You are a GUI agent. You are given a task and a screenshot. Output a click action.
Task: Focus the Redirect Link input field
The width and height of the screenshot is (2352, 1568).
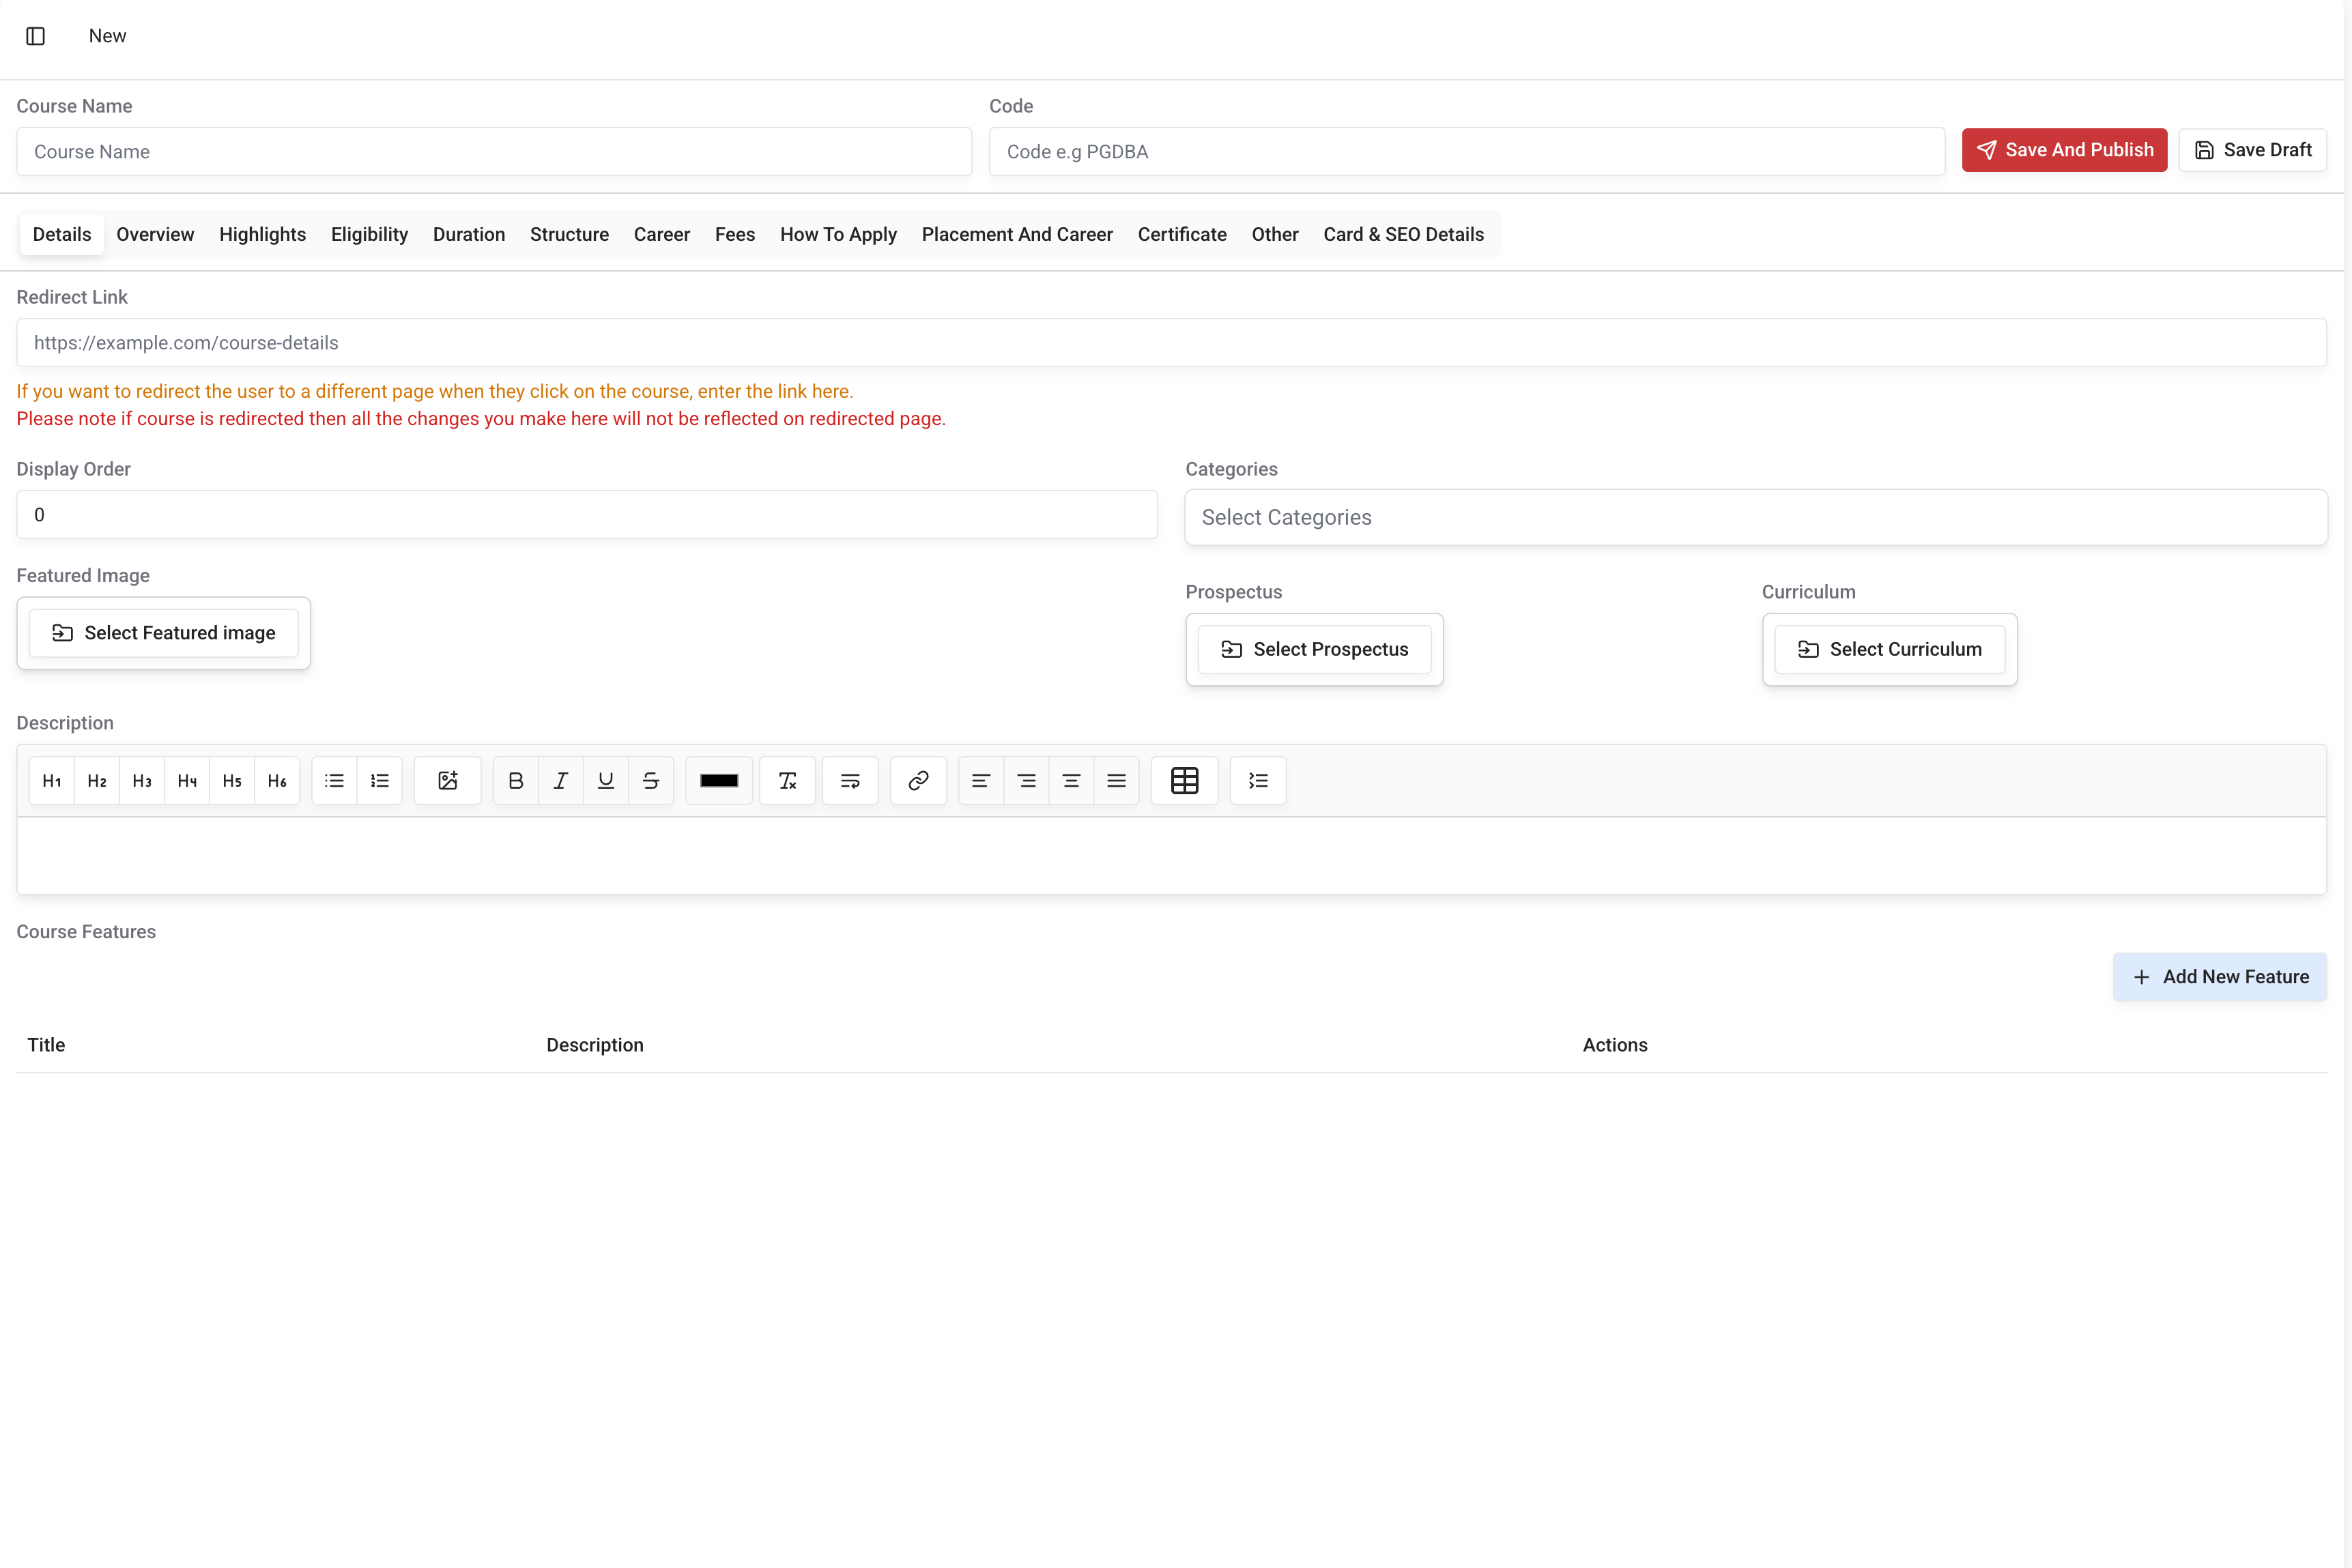tap(1171, 343)
